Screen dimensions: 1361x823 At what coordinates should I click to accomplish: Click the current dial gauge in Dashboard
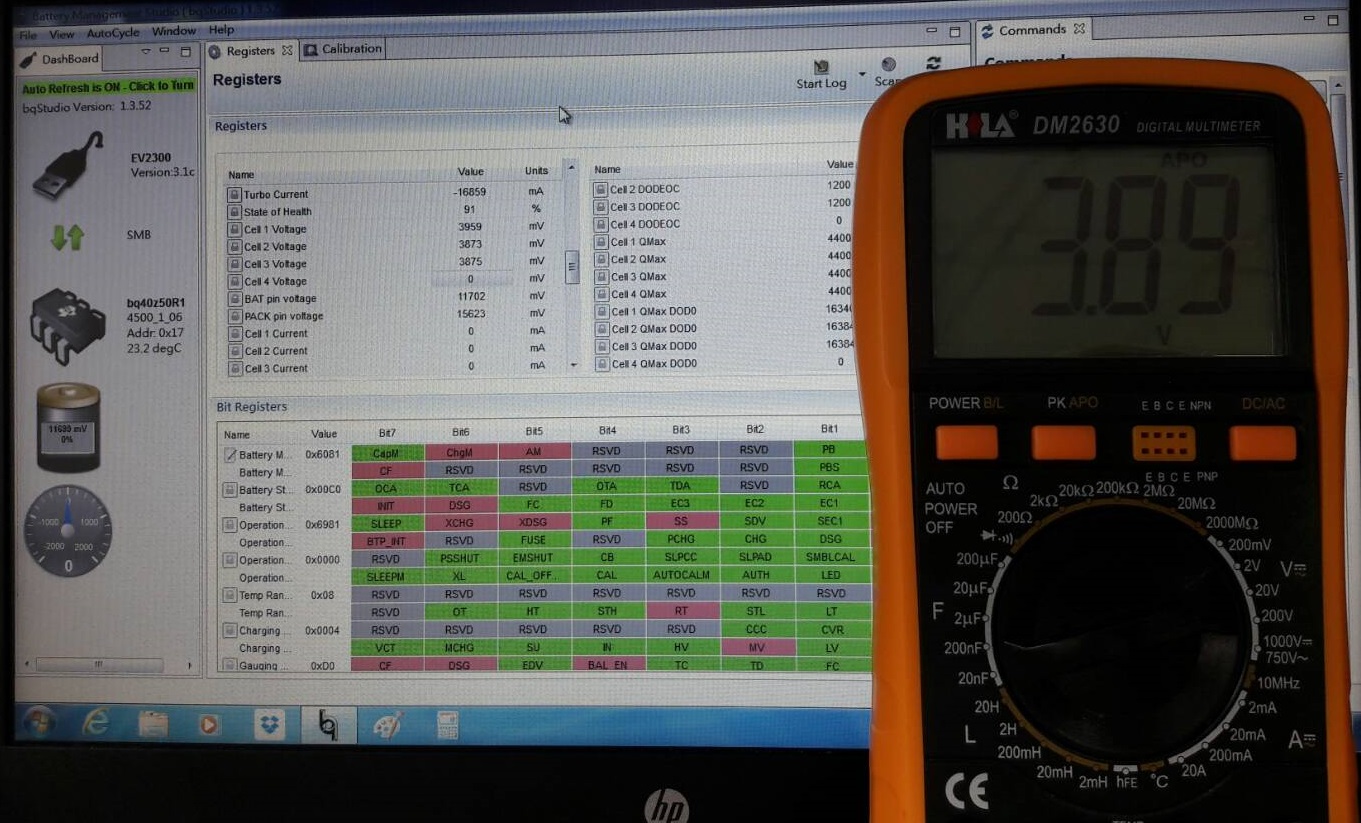click(68, 531)
